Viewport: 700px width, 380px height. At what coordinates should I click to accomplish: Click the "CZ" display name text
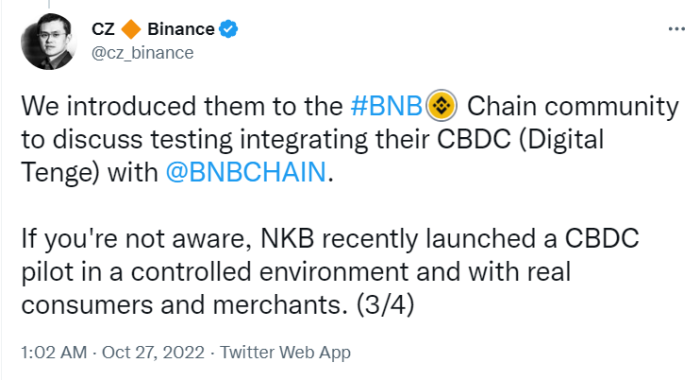(x=103, y=29)
